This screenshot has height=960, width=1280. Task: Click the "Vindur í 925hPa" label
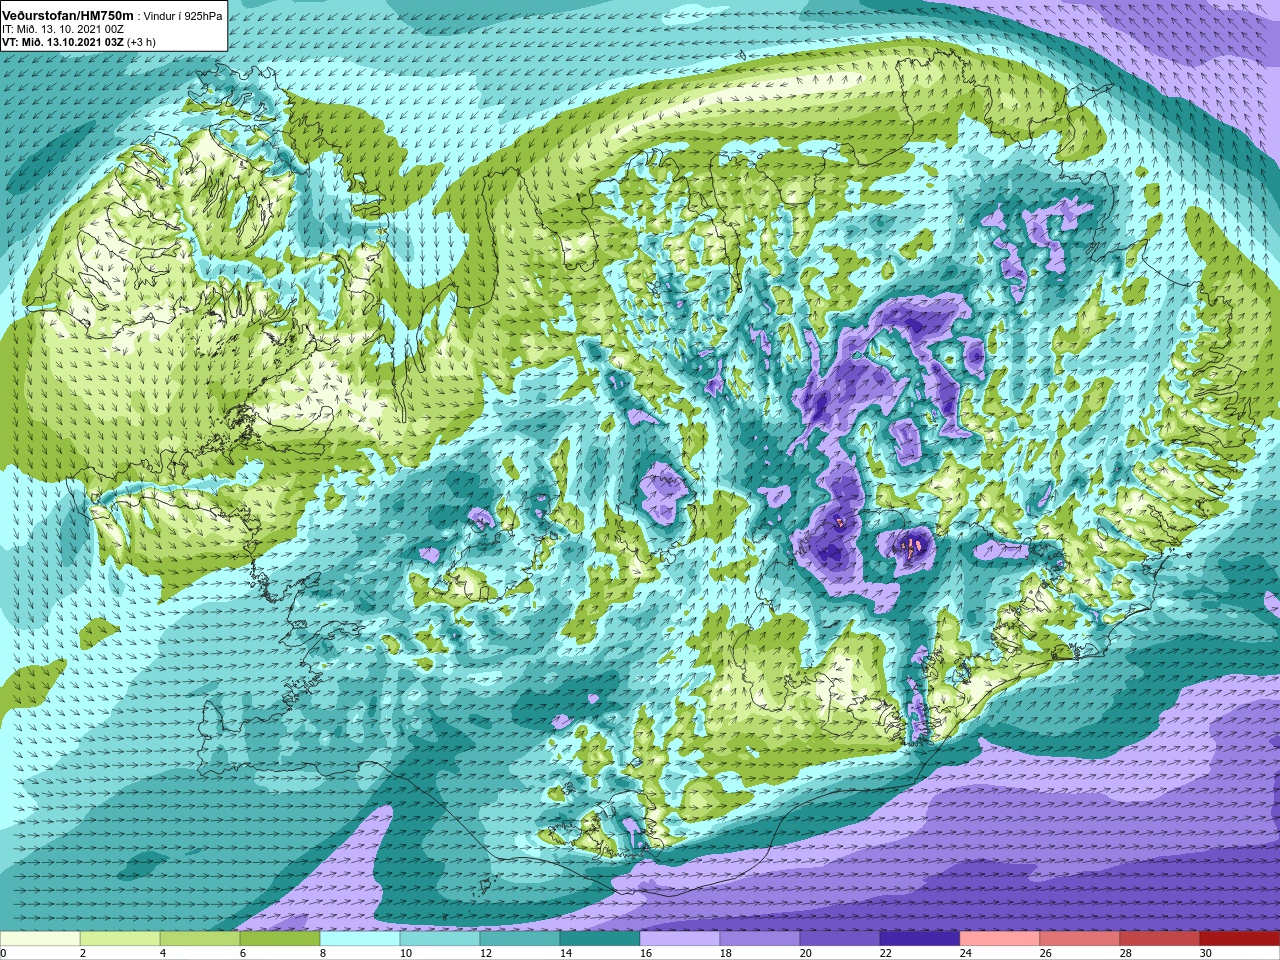coord(183,16)
